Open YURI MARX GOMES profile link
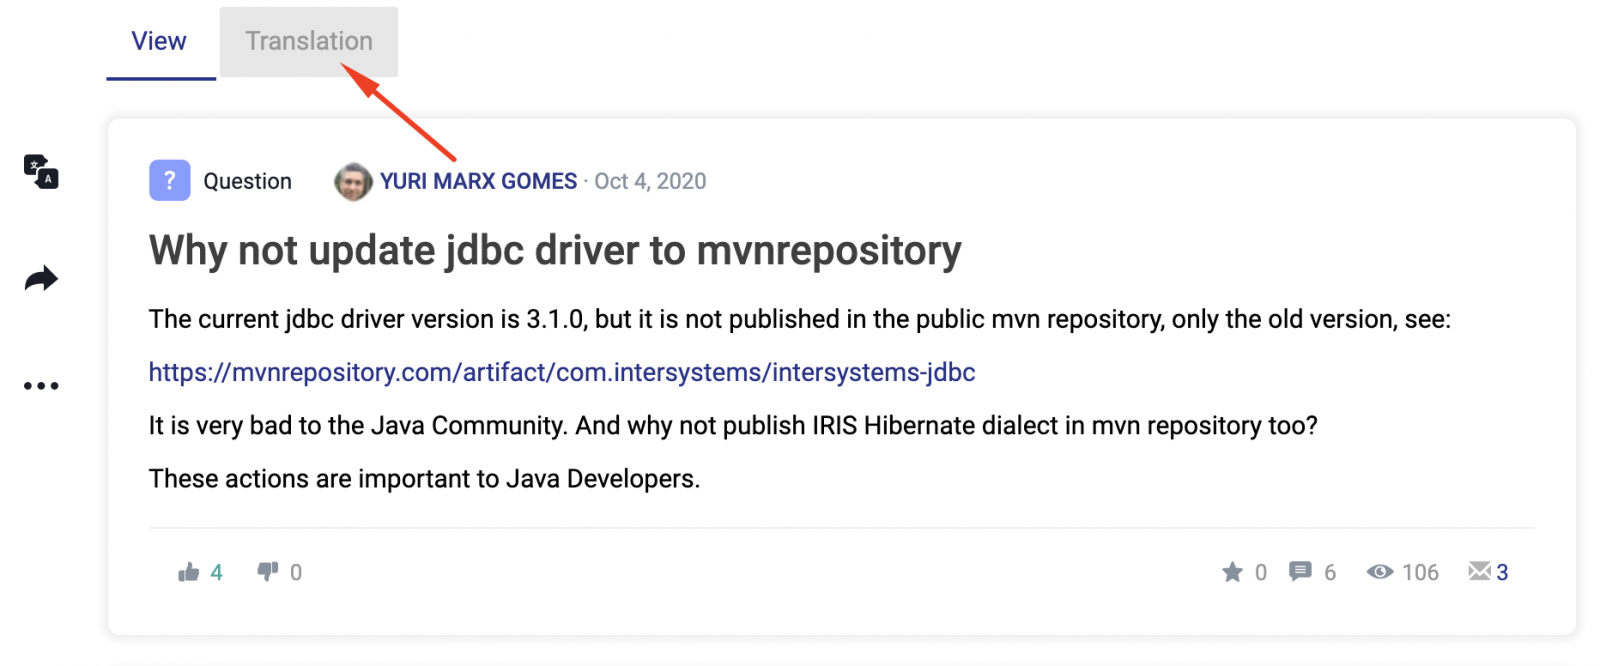This screenshot has height=666, width=1600. click(x=478, y=181)
